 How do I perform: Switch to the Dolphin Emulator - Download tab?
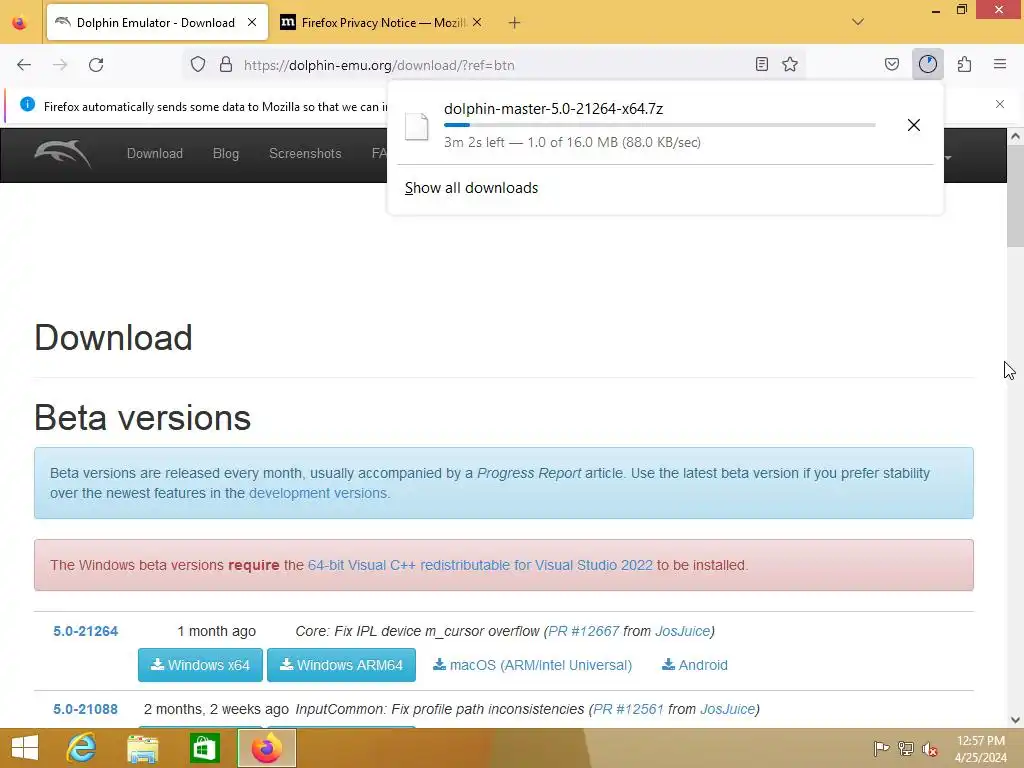click(x=157, y=22)
